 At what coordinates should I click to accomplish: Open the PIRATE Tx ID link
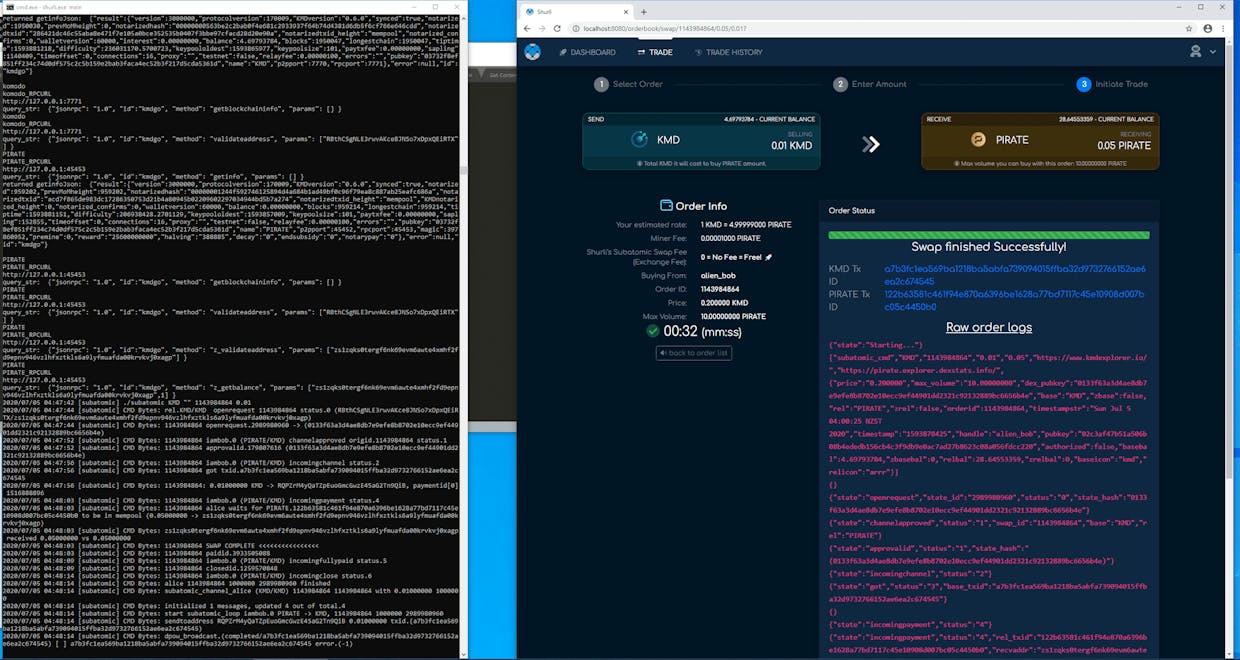pos(1015,300)
